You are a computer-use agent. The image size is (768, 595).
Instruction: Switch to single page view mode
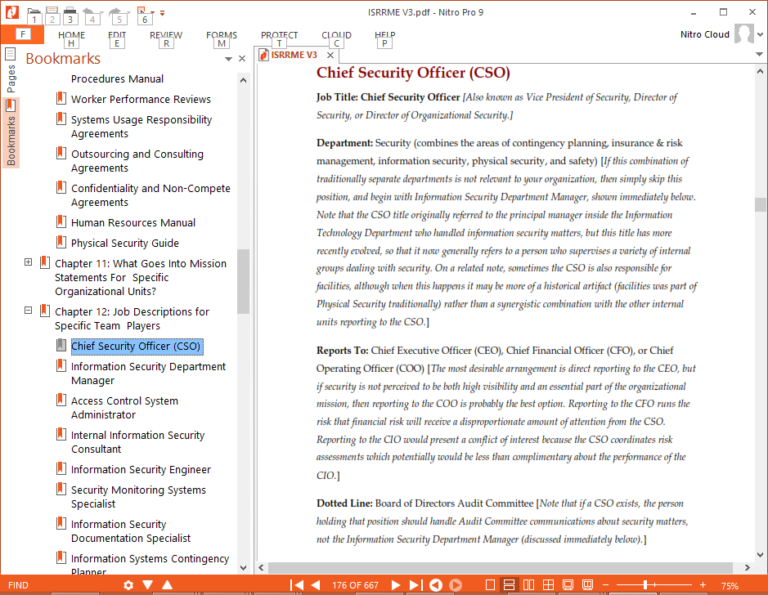pos(490,585)
